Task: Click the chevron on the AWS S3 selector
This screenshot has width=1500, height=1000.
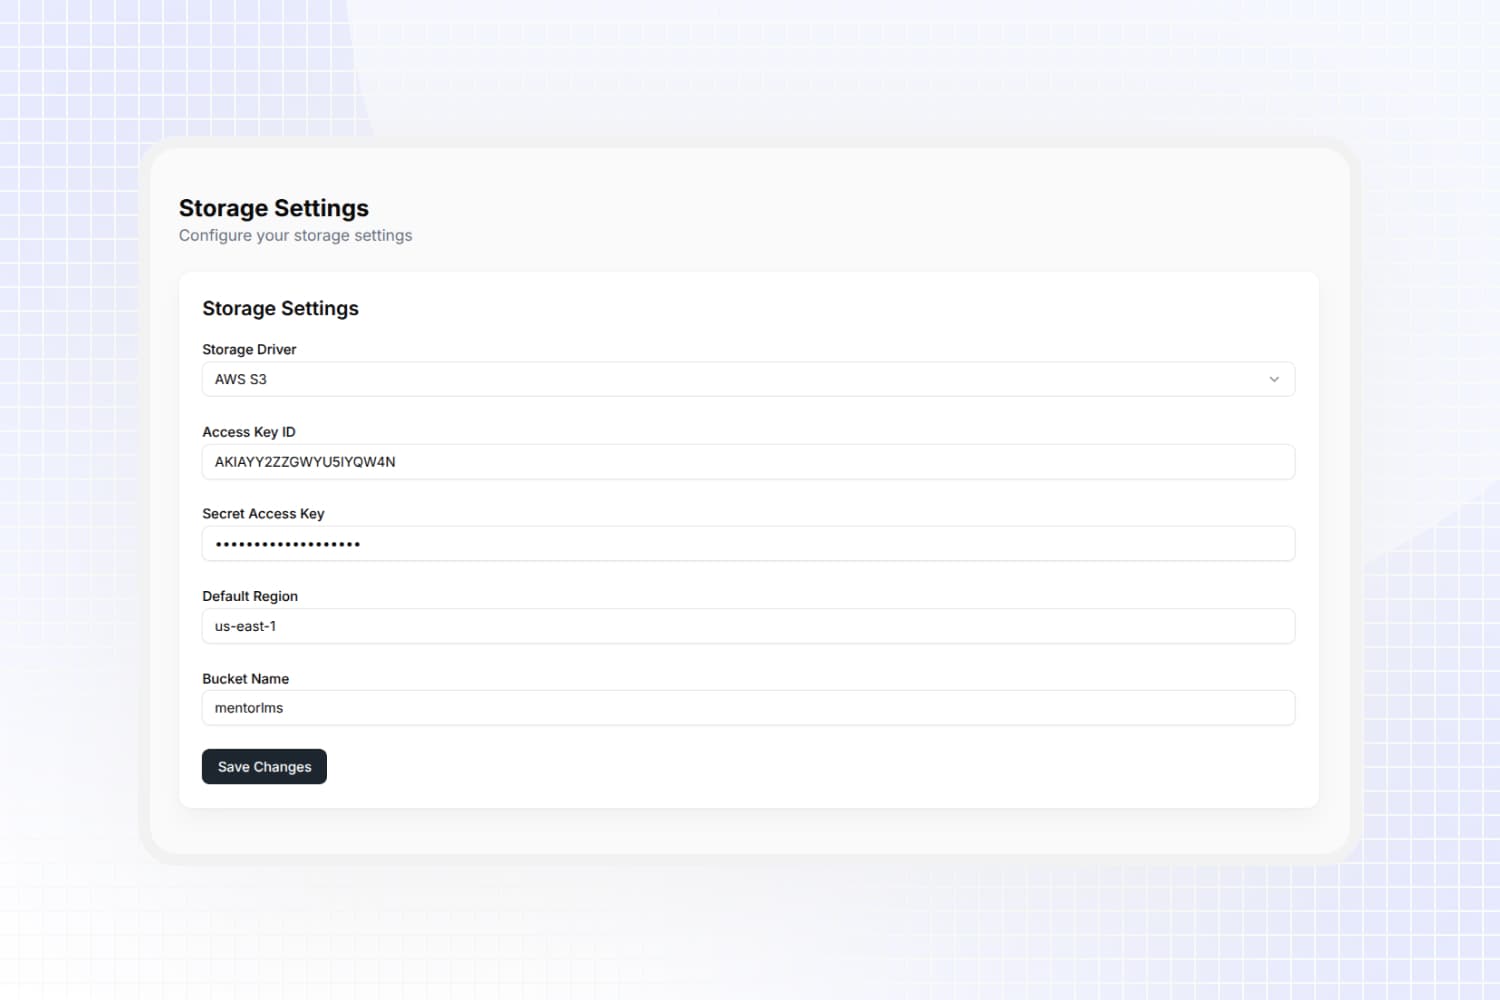Action: pos(1274,379)
